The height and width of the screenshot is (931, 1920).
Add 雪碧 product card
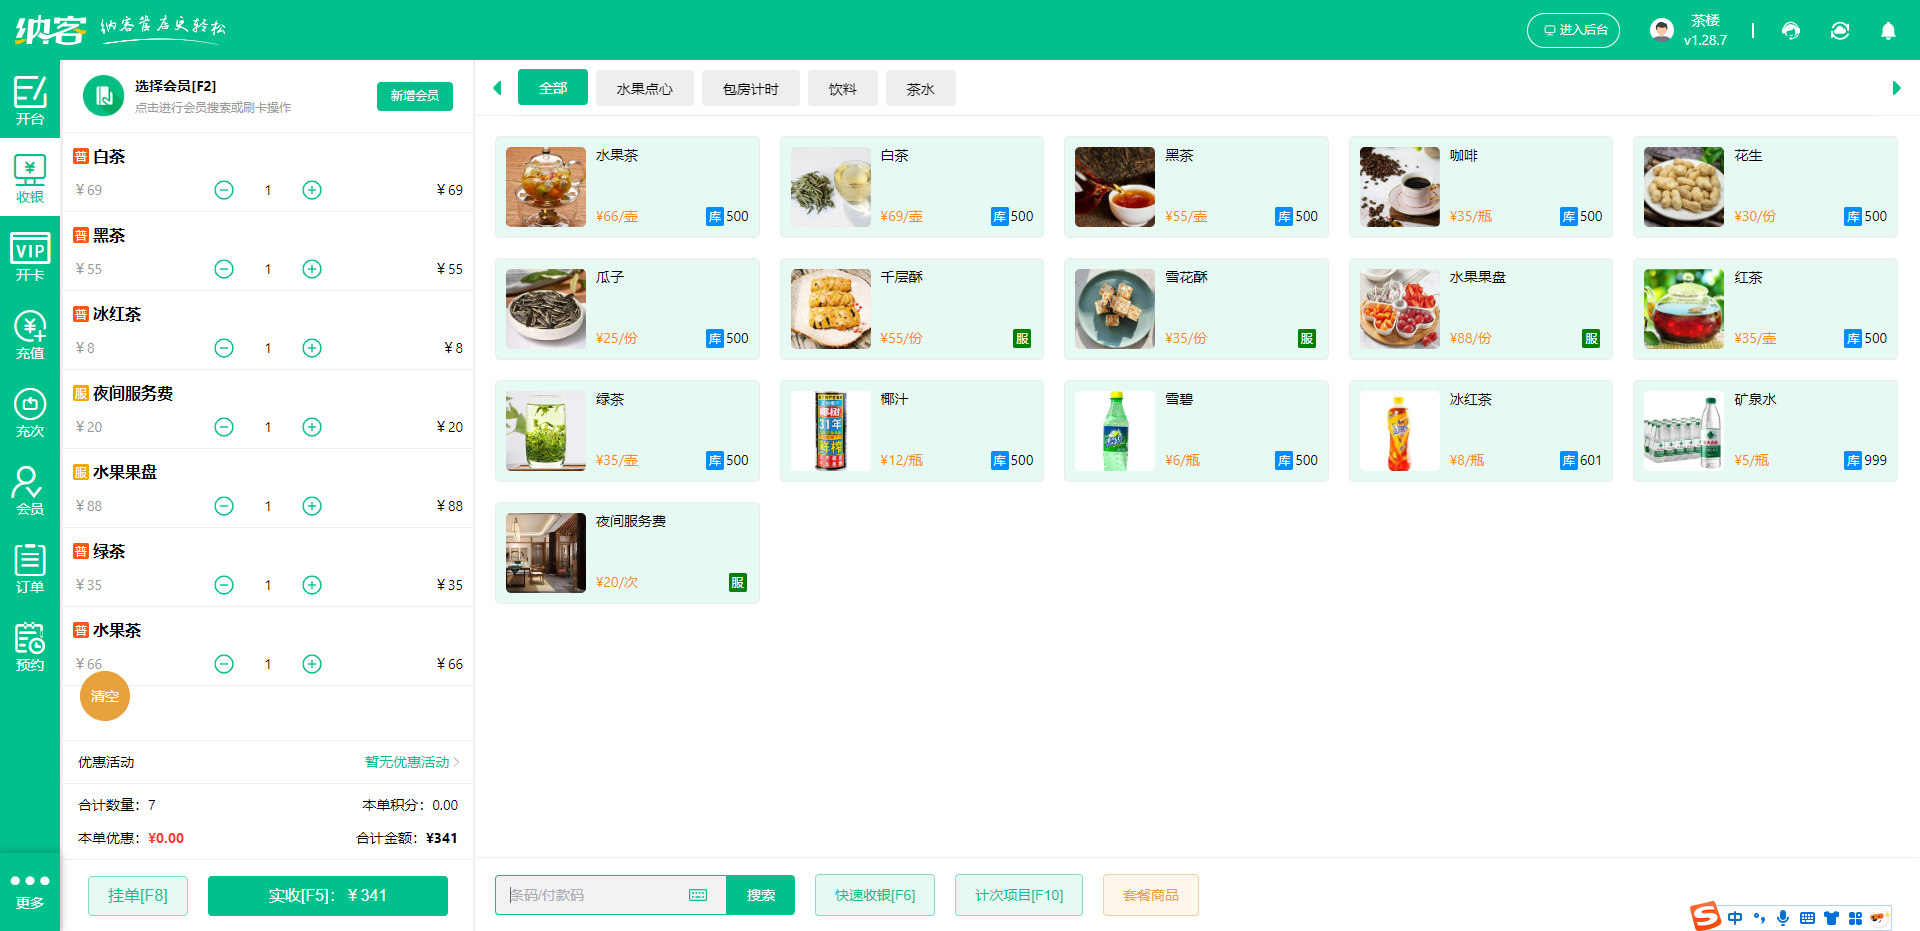(x=1196, y=431)
